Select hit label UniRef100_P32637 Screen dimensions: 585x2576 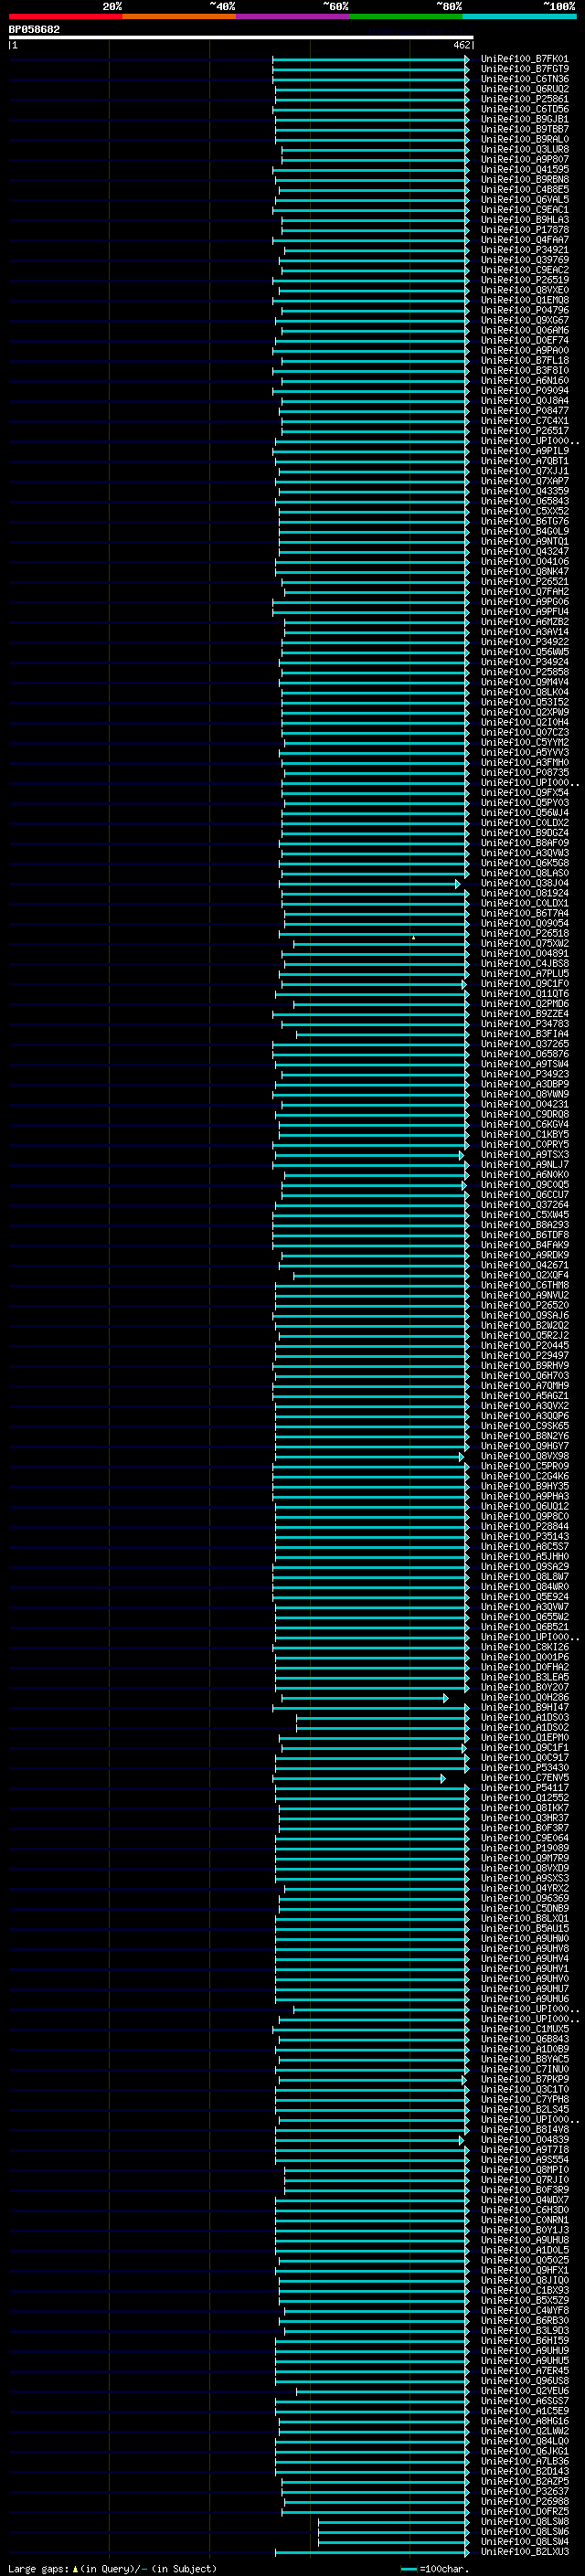[525, 2491]
